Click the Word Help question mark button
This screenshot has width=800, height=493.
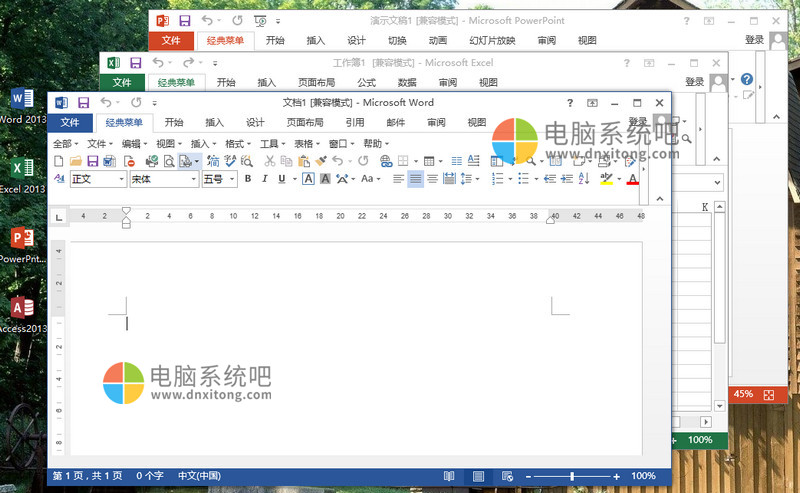570,103
